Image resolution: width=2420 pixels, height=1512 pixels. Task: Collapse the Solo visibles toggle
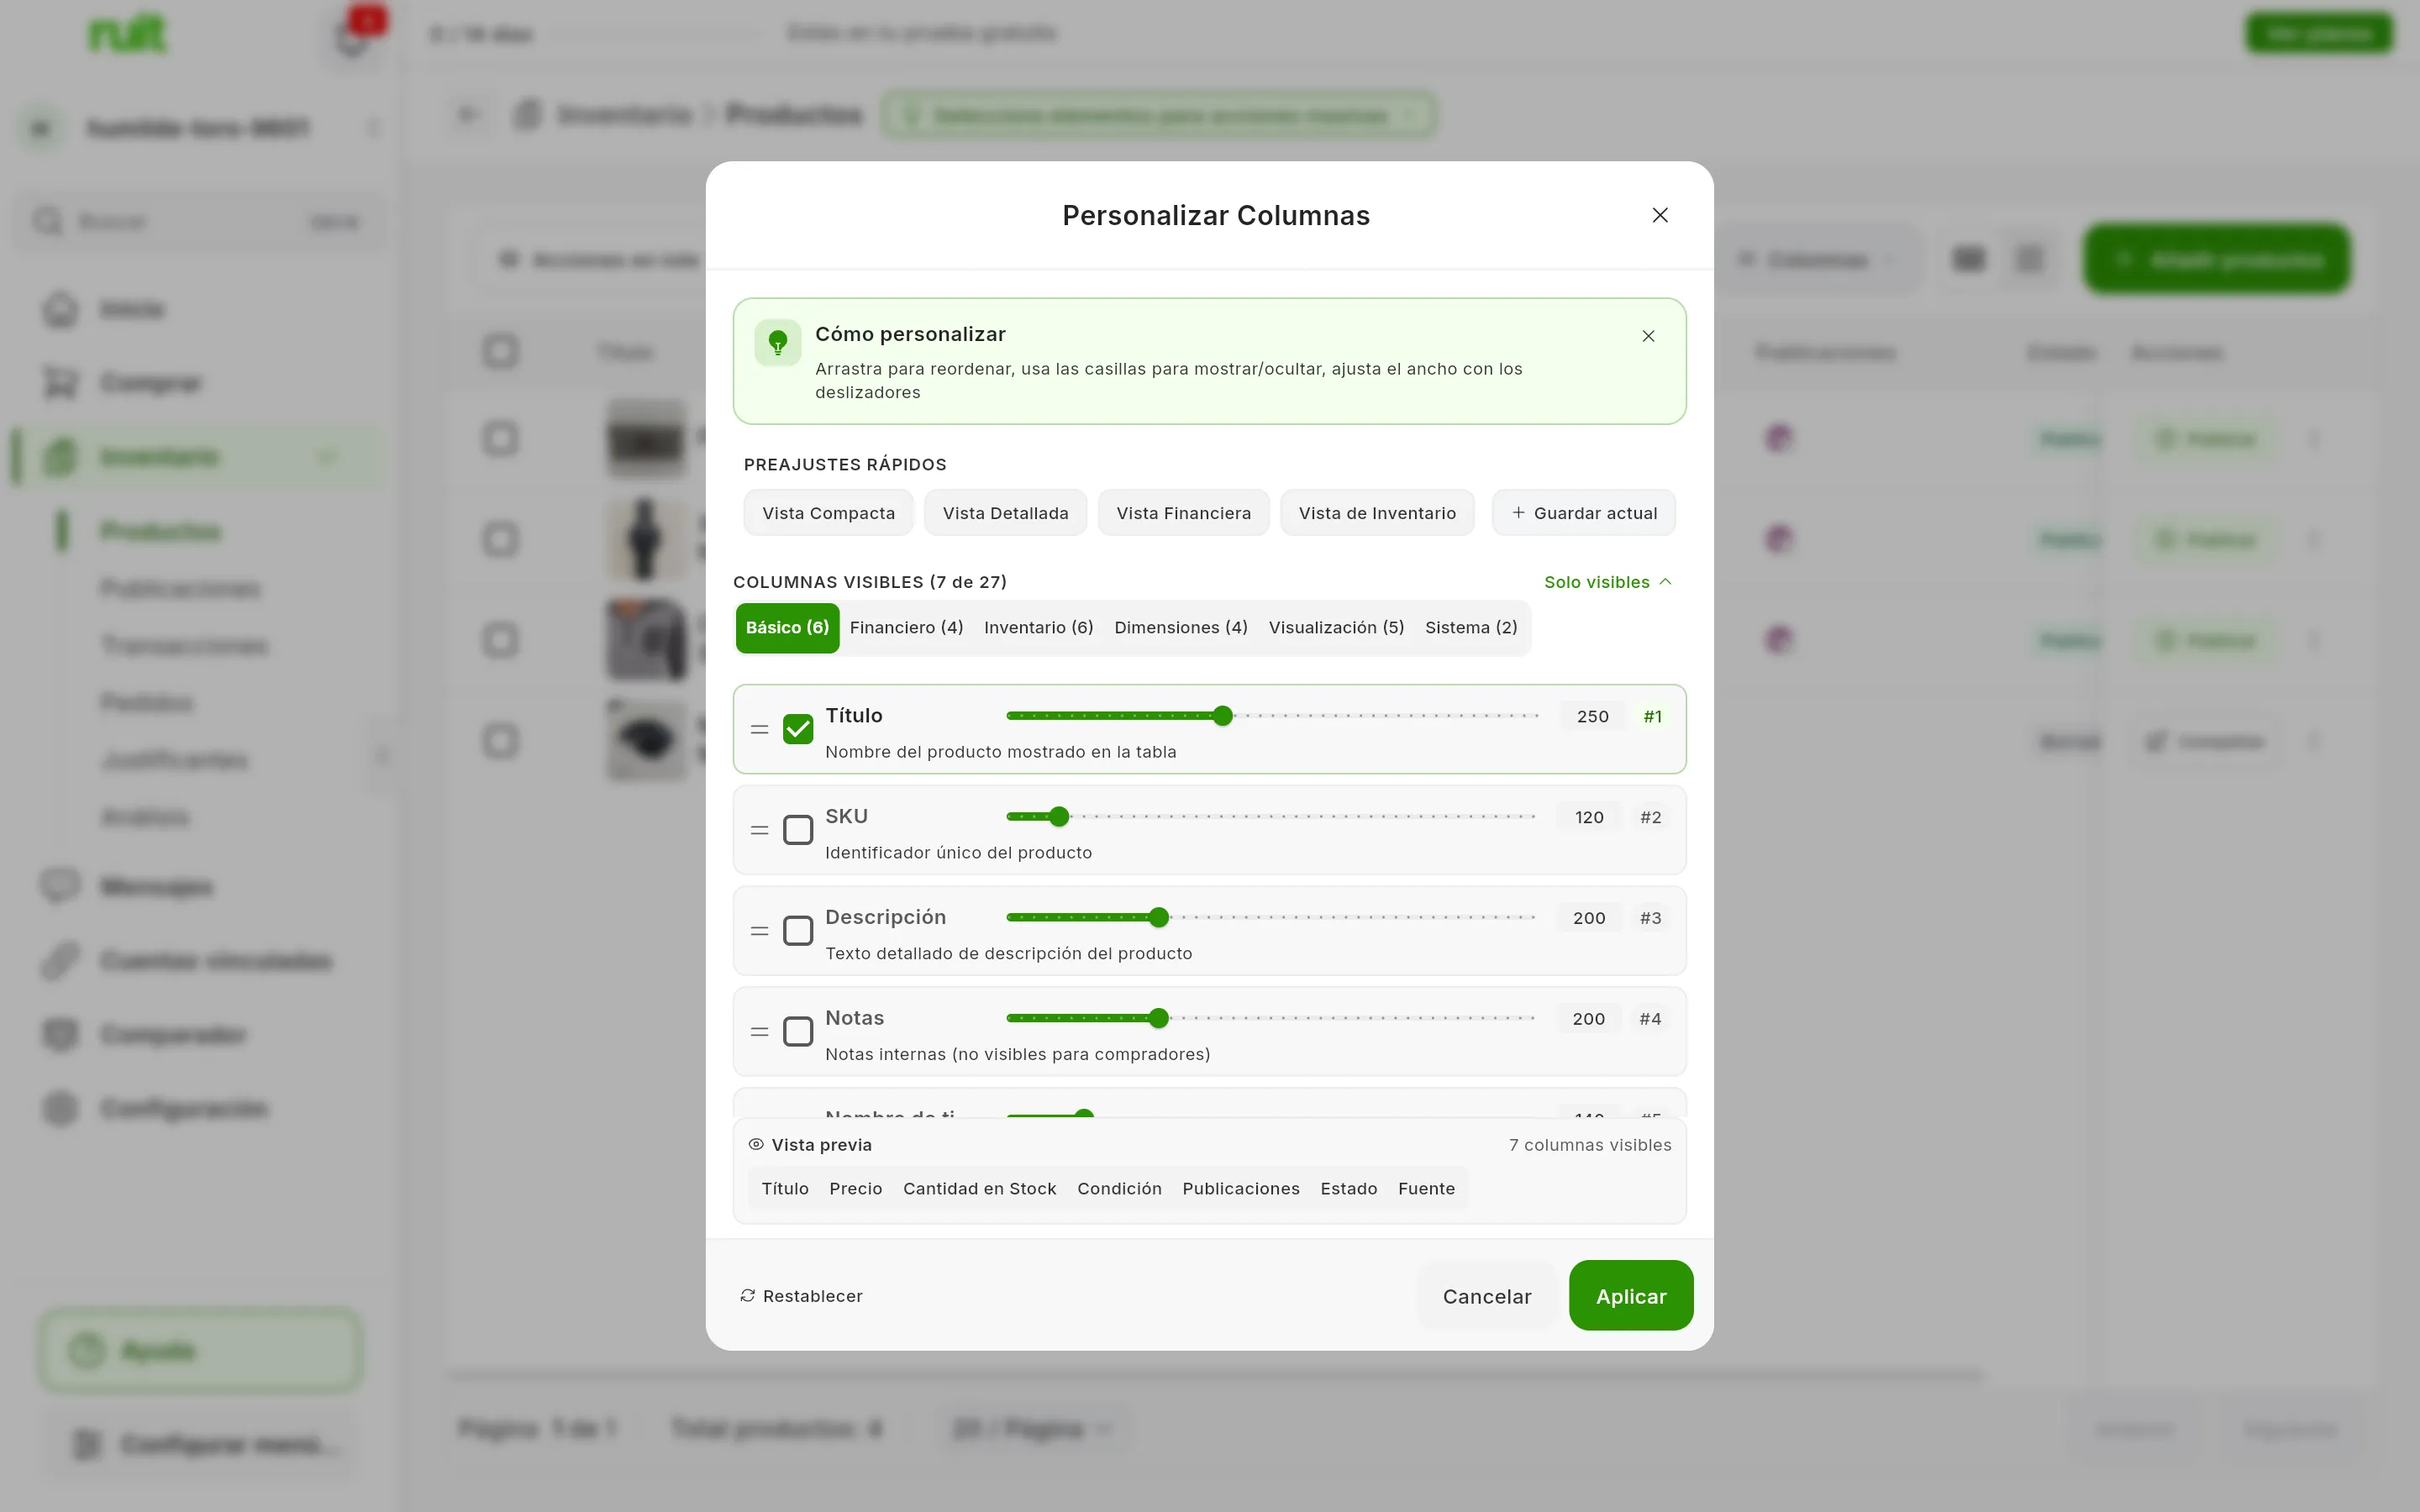point(1608,582)
